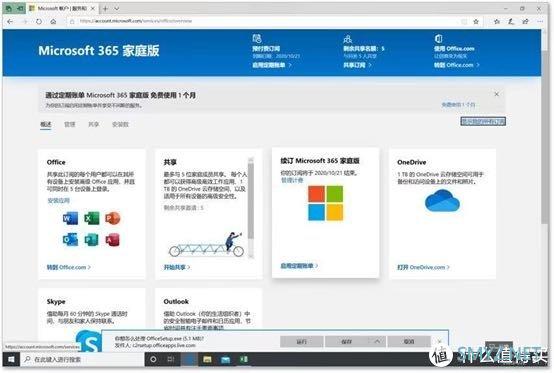Image resolution: width=554 pixels, height=373 pixels.
Task: Open the Windows Start menu
Action: pos(11,360)
